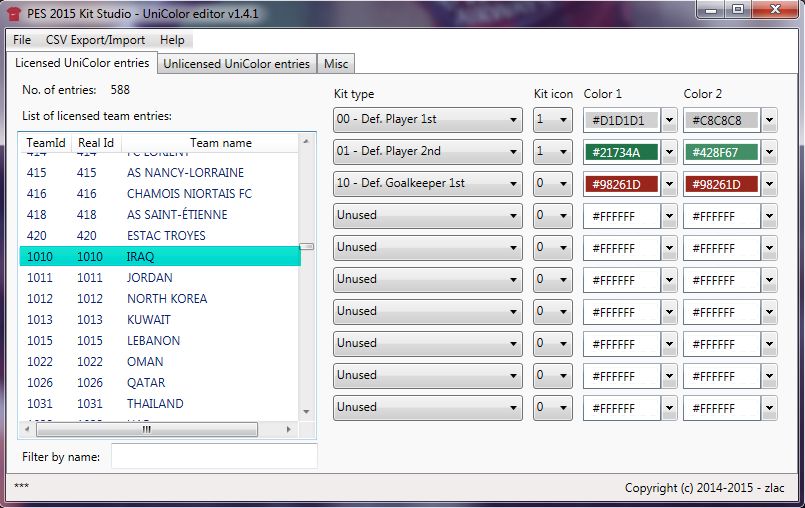Click the PES Kit Studio app icon in title bar
This screenshot has height=508, width=805.
coord(14,11)
